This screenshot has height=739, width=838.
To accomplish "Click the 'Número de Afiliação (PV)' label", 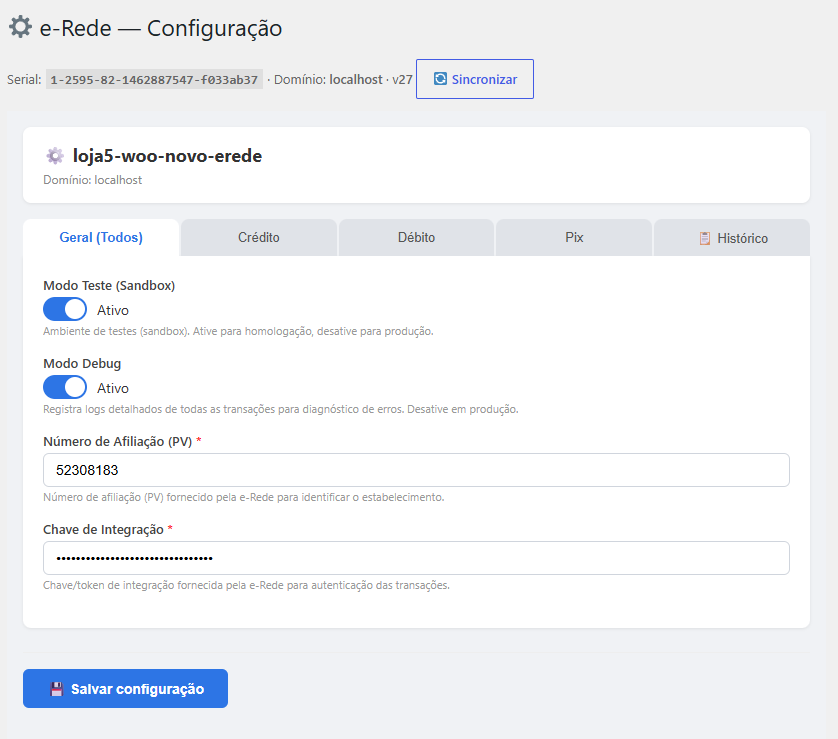I will pos(118,441).
